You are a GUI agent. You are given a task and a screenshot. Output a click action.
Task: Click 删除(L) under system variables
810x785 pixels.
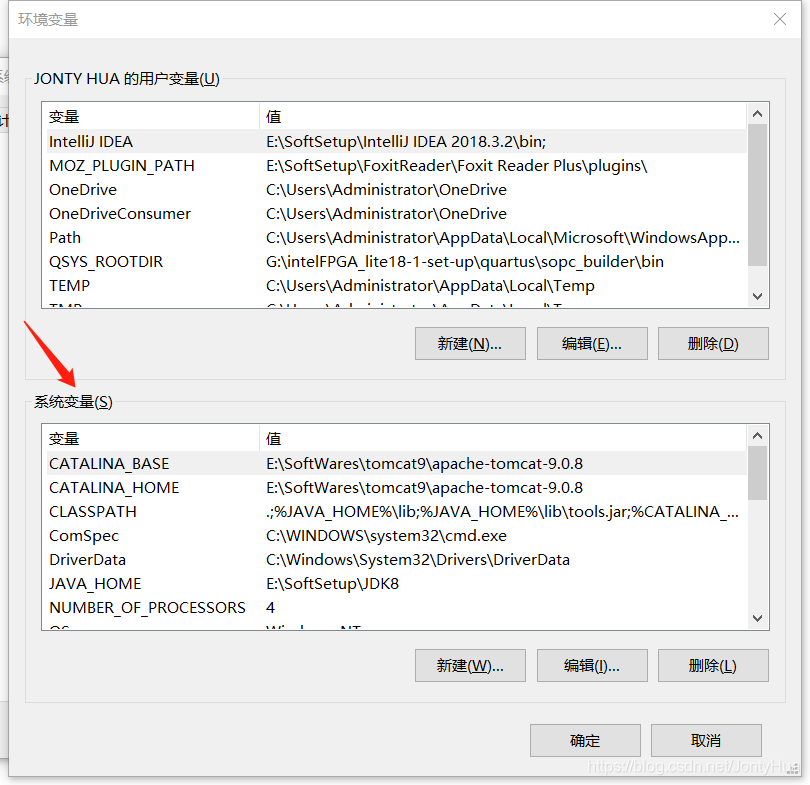pos(713,665)
